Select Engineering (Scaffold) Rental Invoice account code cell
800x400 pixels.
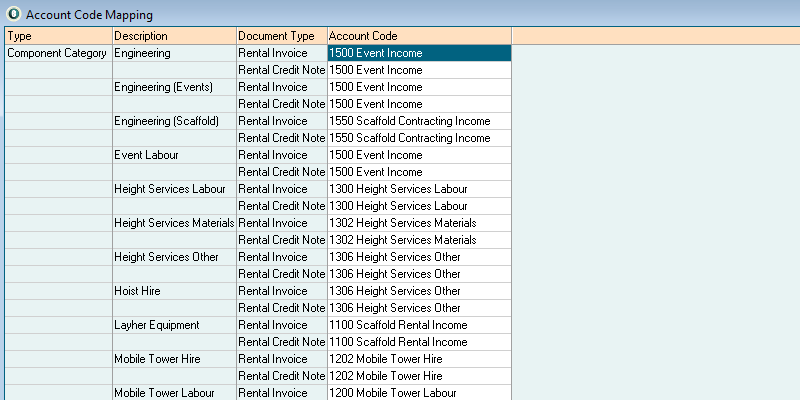pyautogui.click(x=418, y=121)
